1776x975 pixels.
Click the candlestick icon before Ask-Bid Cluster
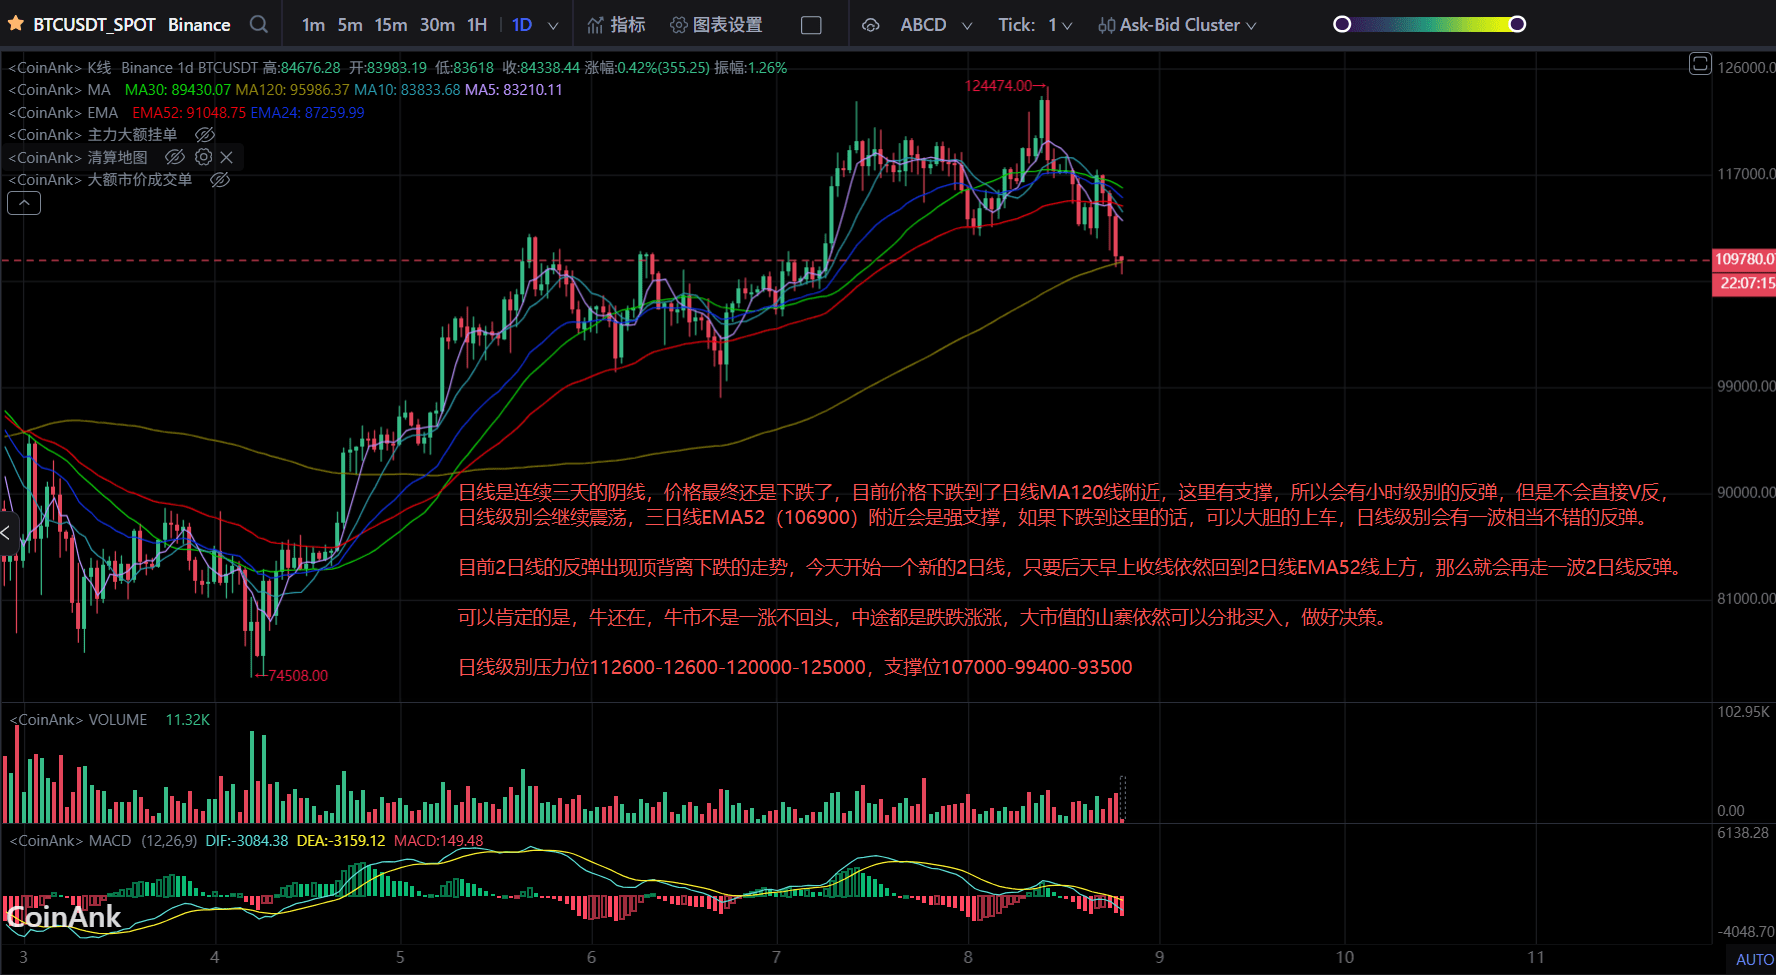1106,25
